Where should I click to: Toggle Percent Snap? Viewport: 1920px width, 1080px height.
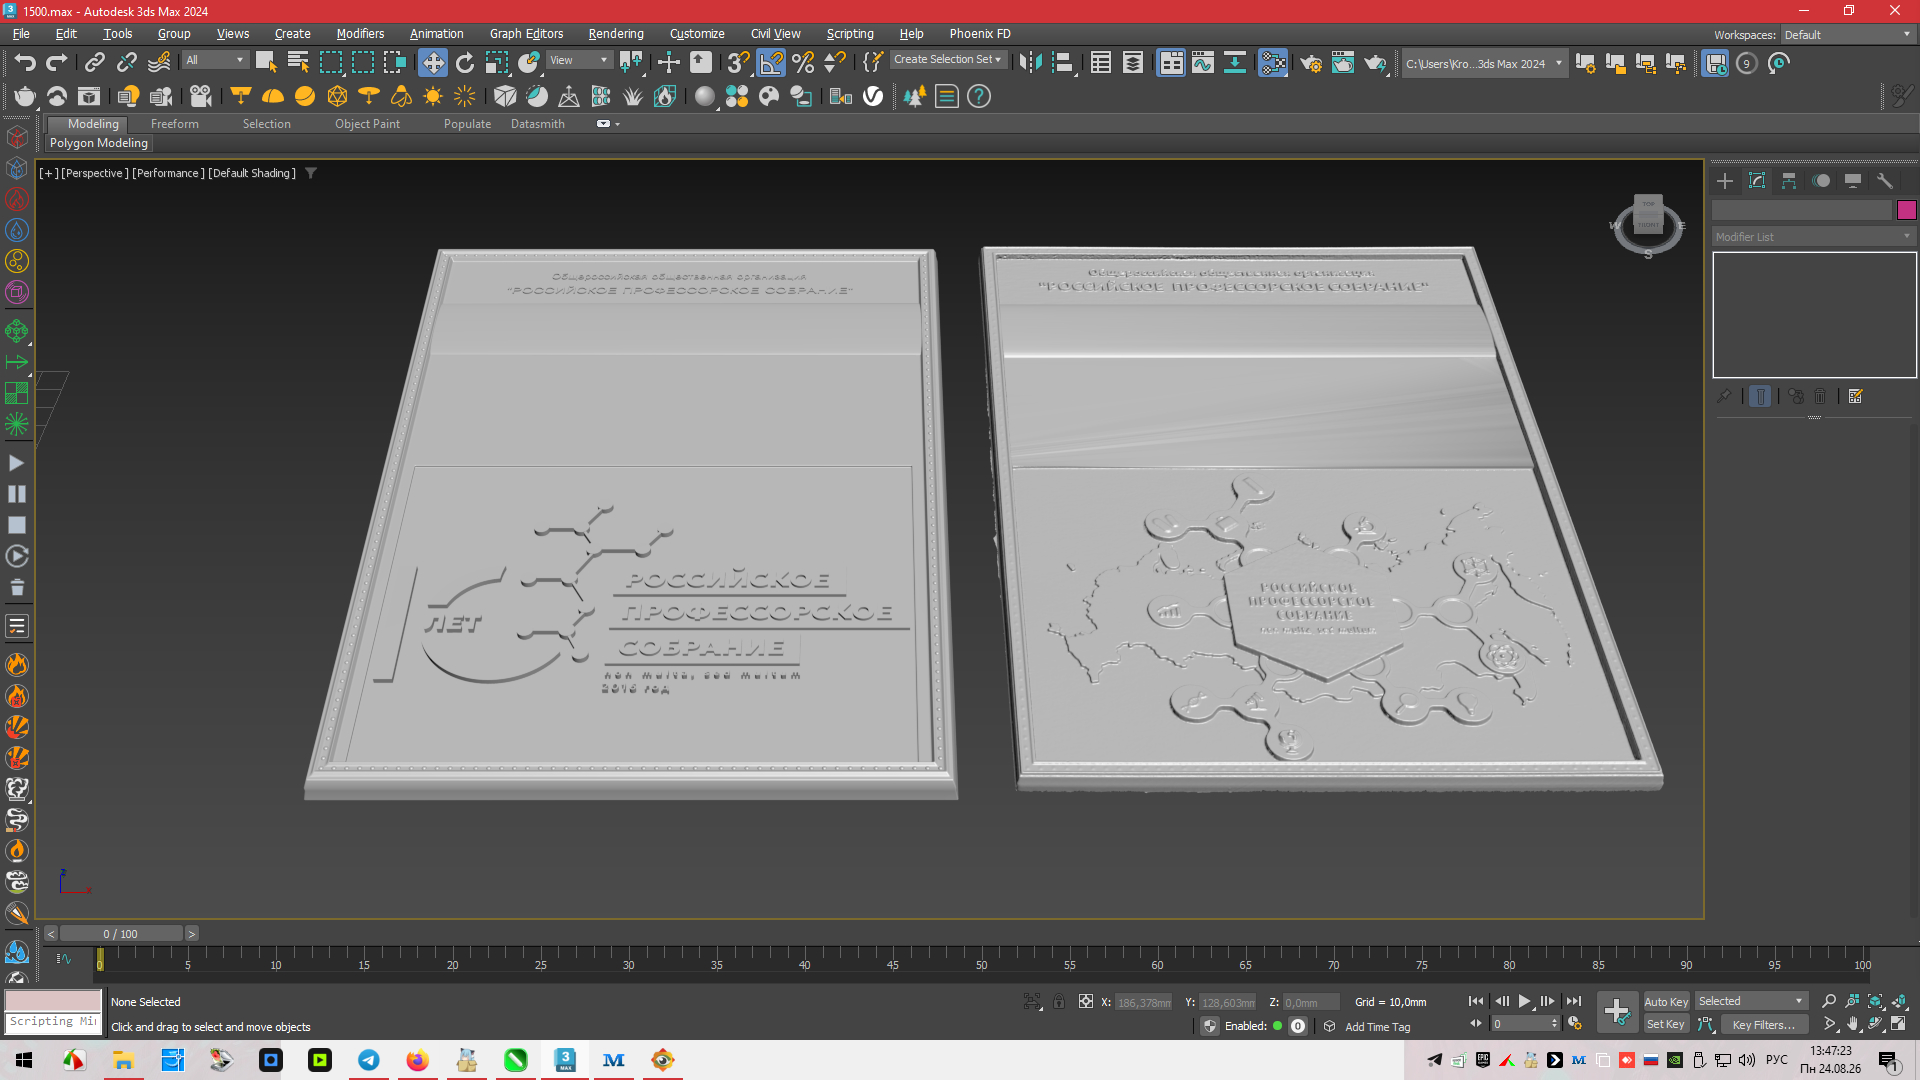[803, 63]
